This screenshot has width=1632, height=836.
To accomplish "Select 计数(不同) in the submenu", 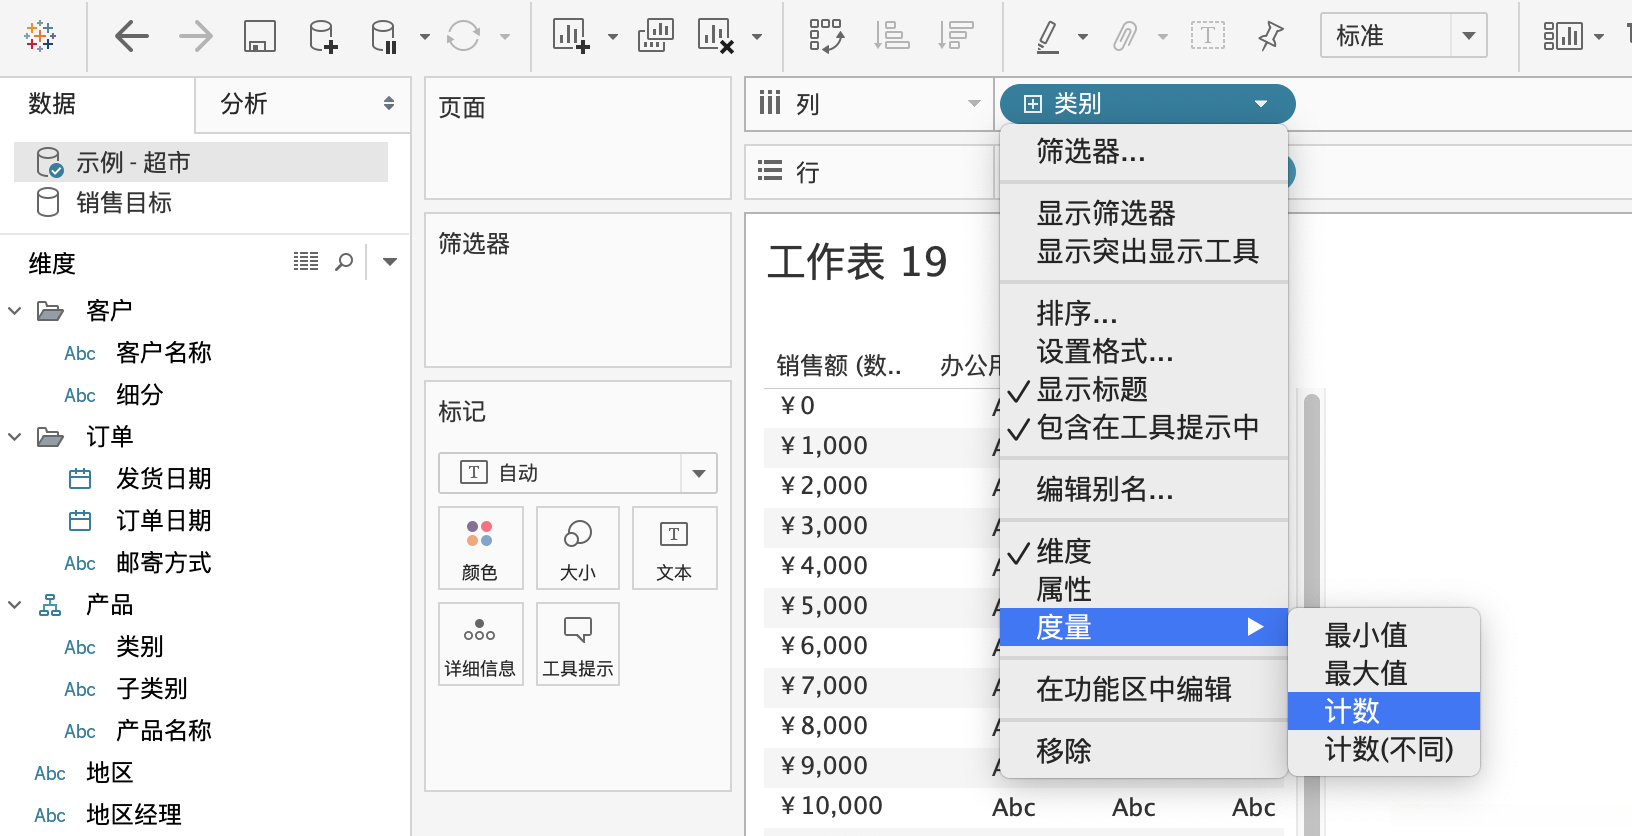I will (x=1384, y=749).
